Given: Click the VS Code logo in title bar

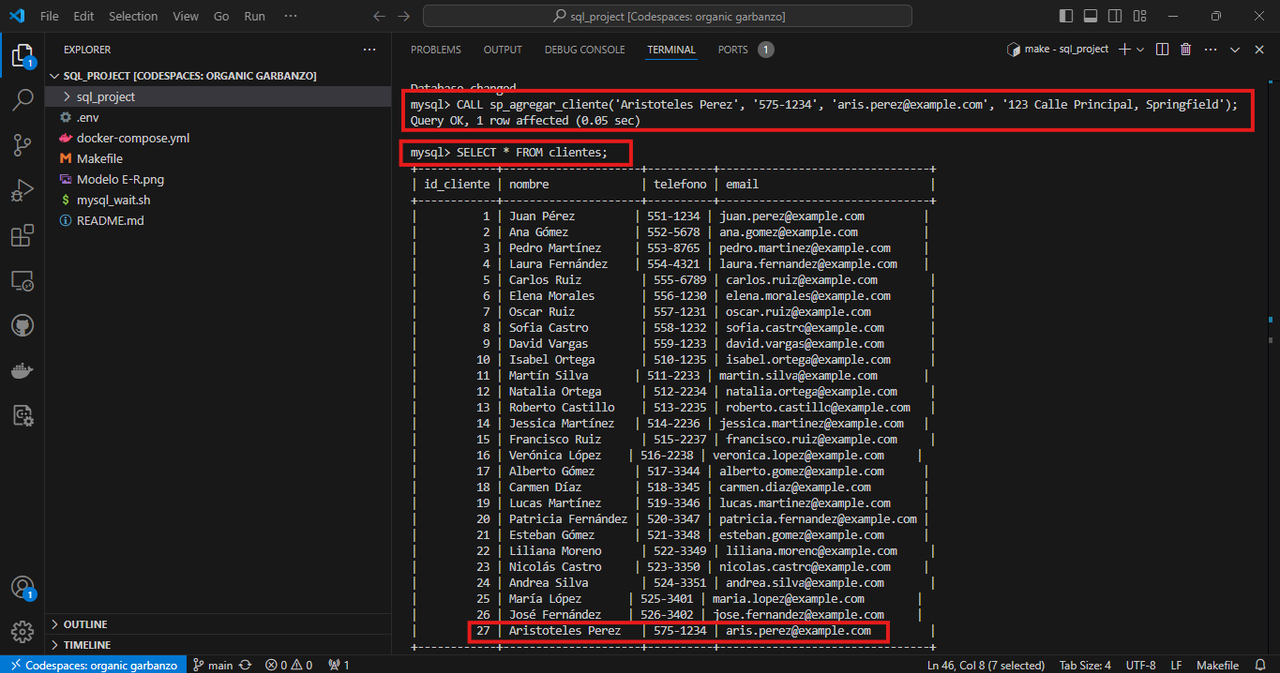Looking at the screenshot, I should [x=17, y=16].
